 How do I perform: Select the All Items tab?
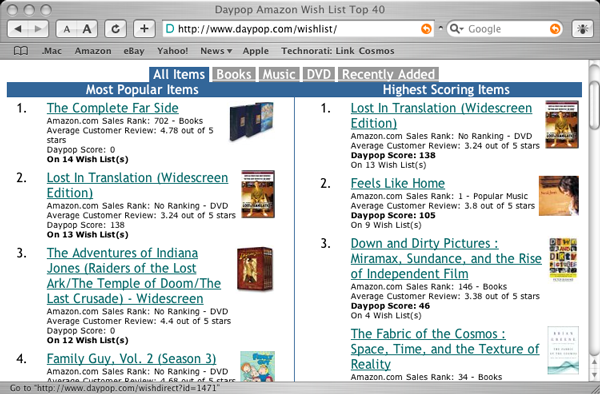coord(179,75)
